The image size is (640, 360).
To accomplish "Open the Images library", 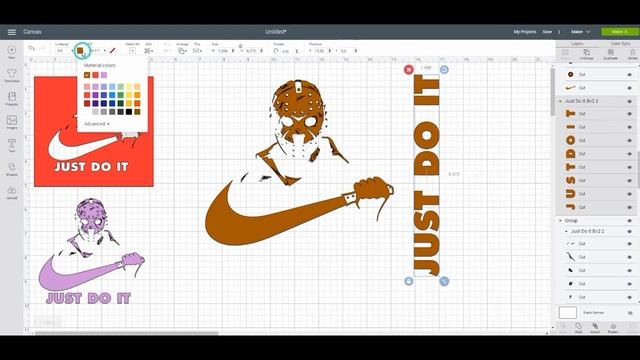I will point(12,122).
